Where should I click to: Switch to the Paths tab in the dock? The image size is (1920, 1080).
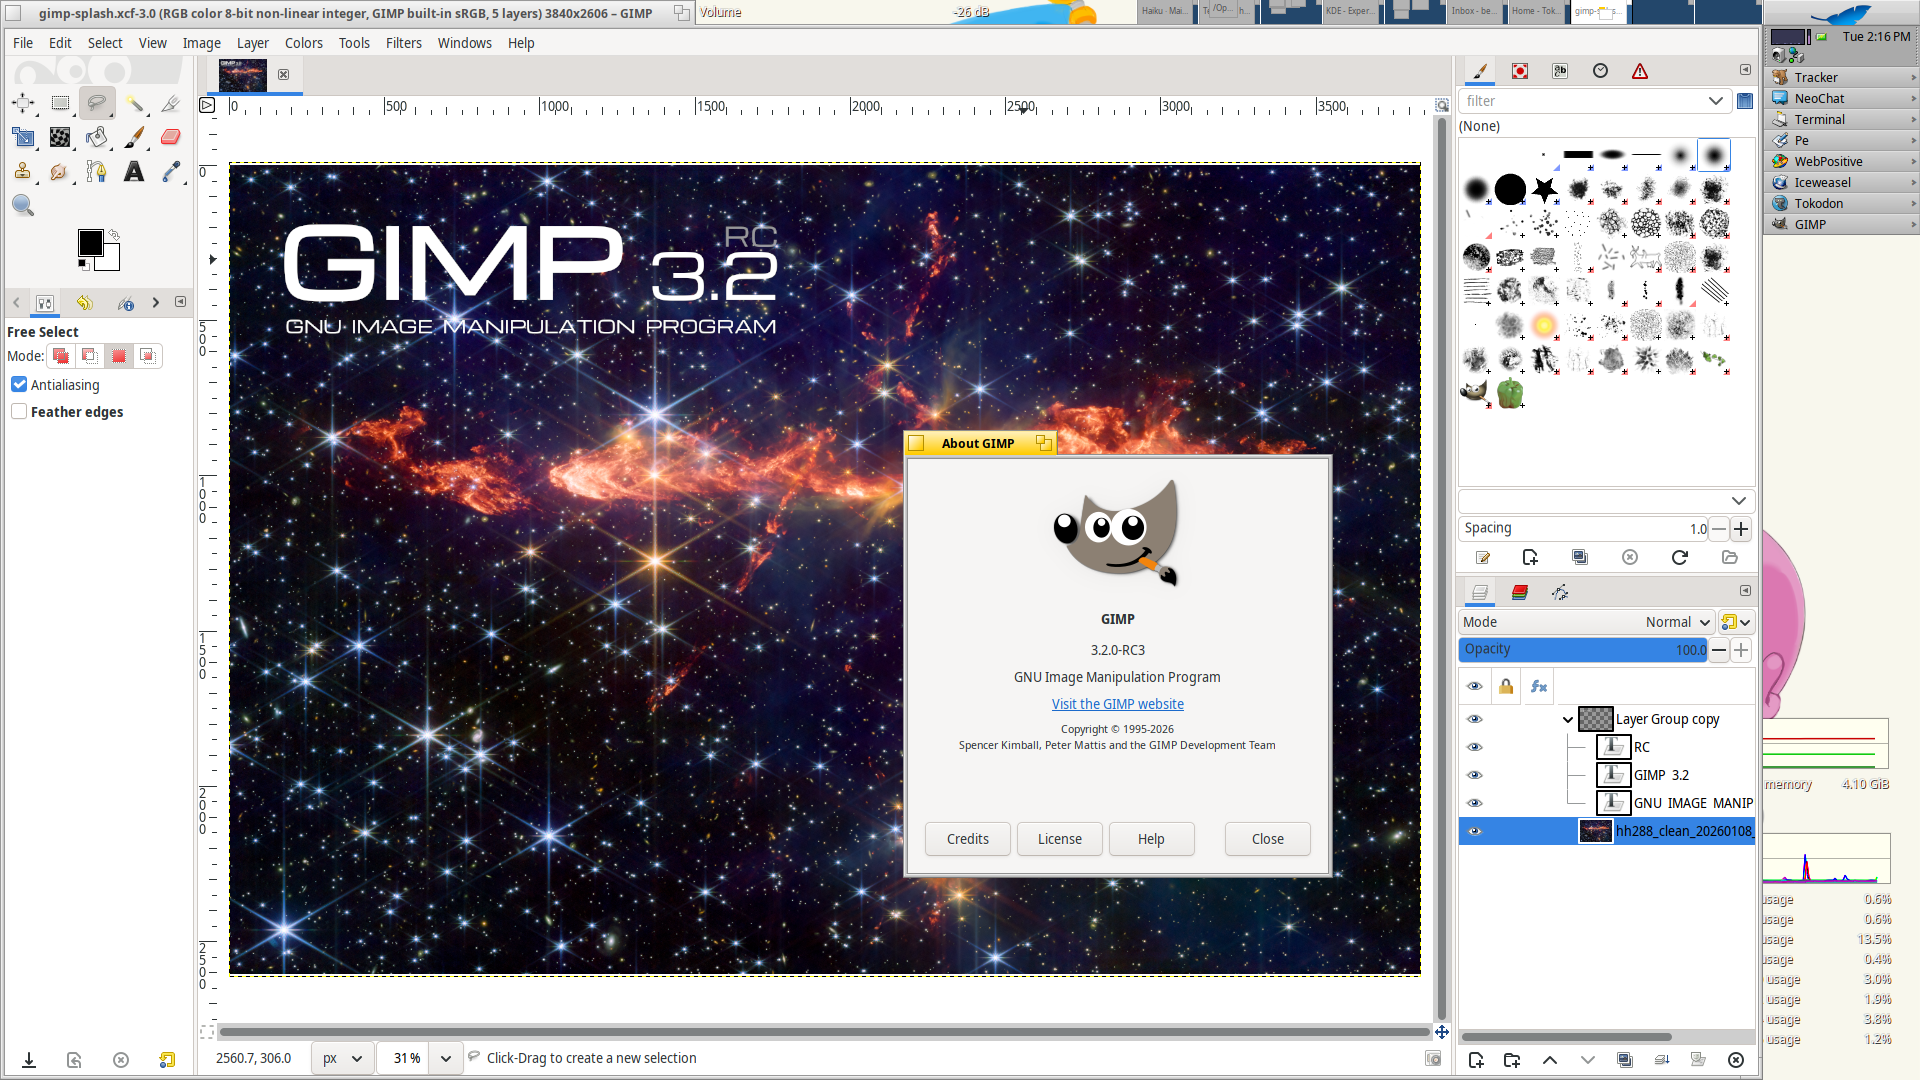point(1560,592)
